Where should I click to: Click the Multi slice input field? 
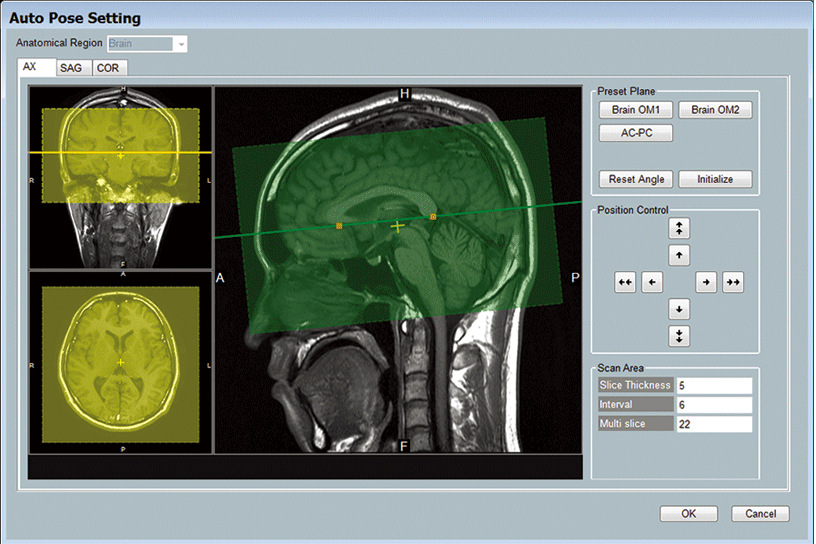pyautogui.click(x=713, y=424)
